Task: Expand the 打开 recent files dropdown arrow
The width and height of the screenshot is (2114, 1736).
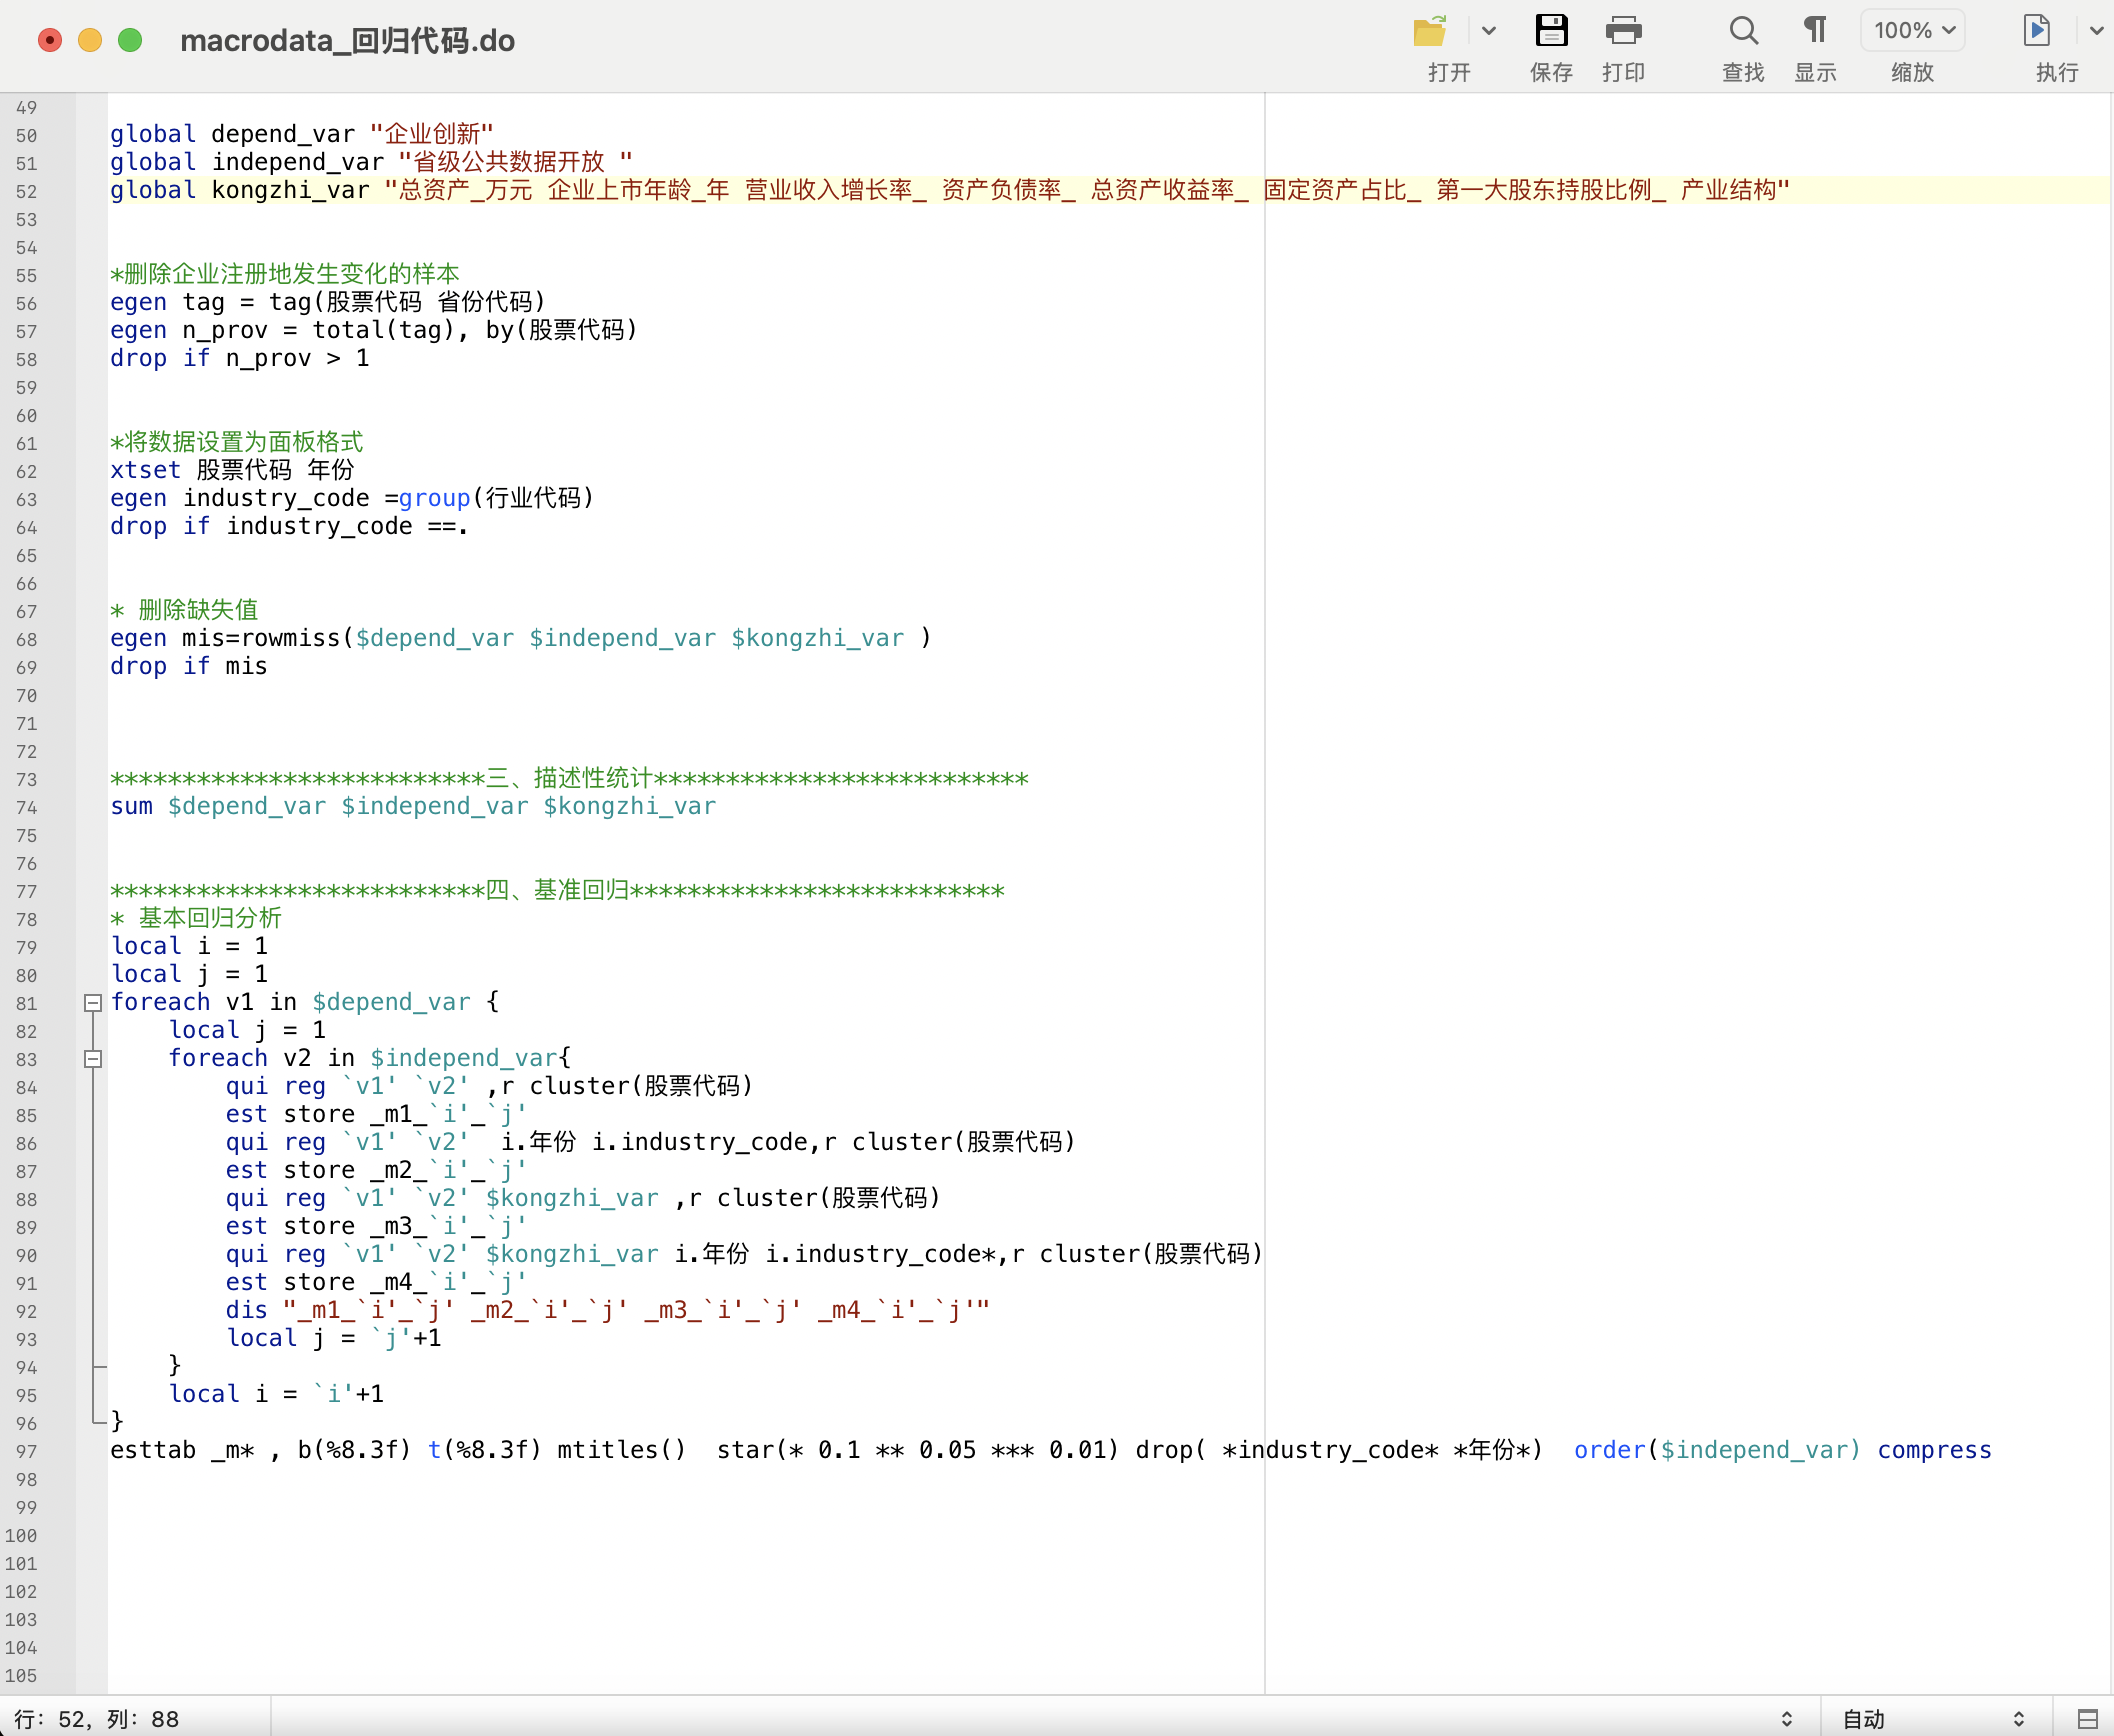Action: pyautogui.click(x=1489, y=31)
